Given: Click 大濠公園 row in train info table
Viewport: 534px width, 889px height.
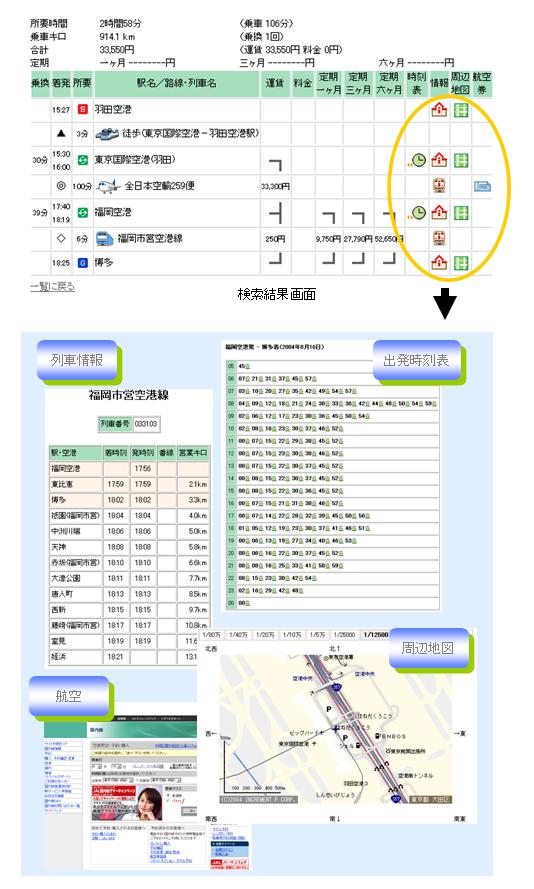Looking at the screenshot, I should tap(129, 578).
